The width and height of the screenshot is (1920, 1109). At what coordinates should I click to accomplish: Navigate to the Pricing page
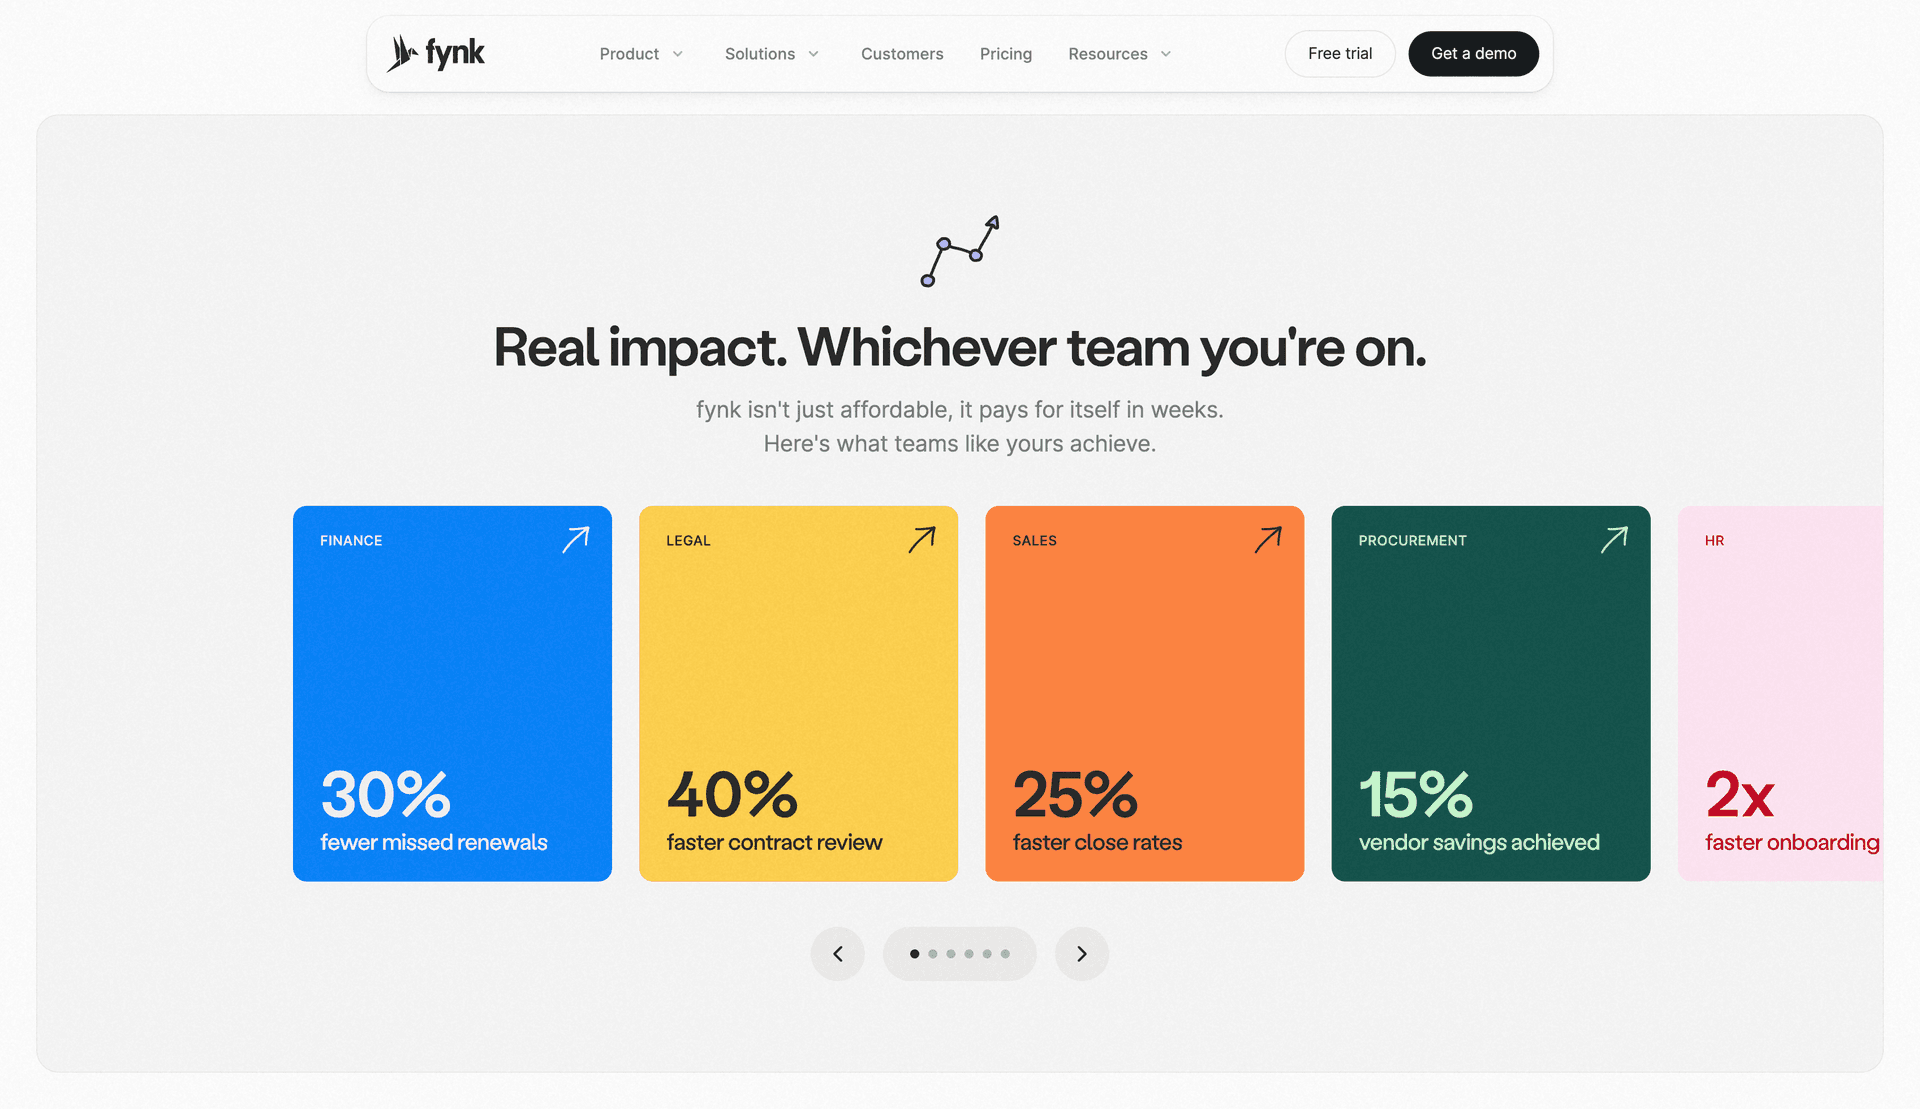(1006, 54)
